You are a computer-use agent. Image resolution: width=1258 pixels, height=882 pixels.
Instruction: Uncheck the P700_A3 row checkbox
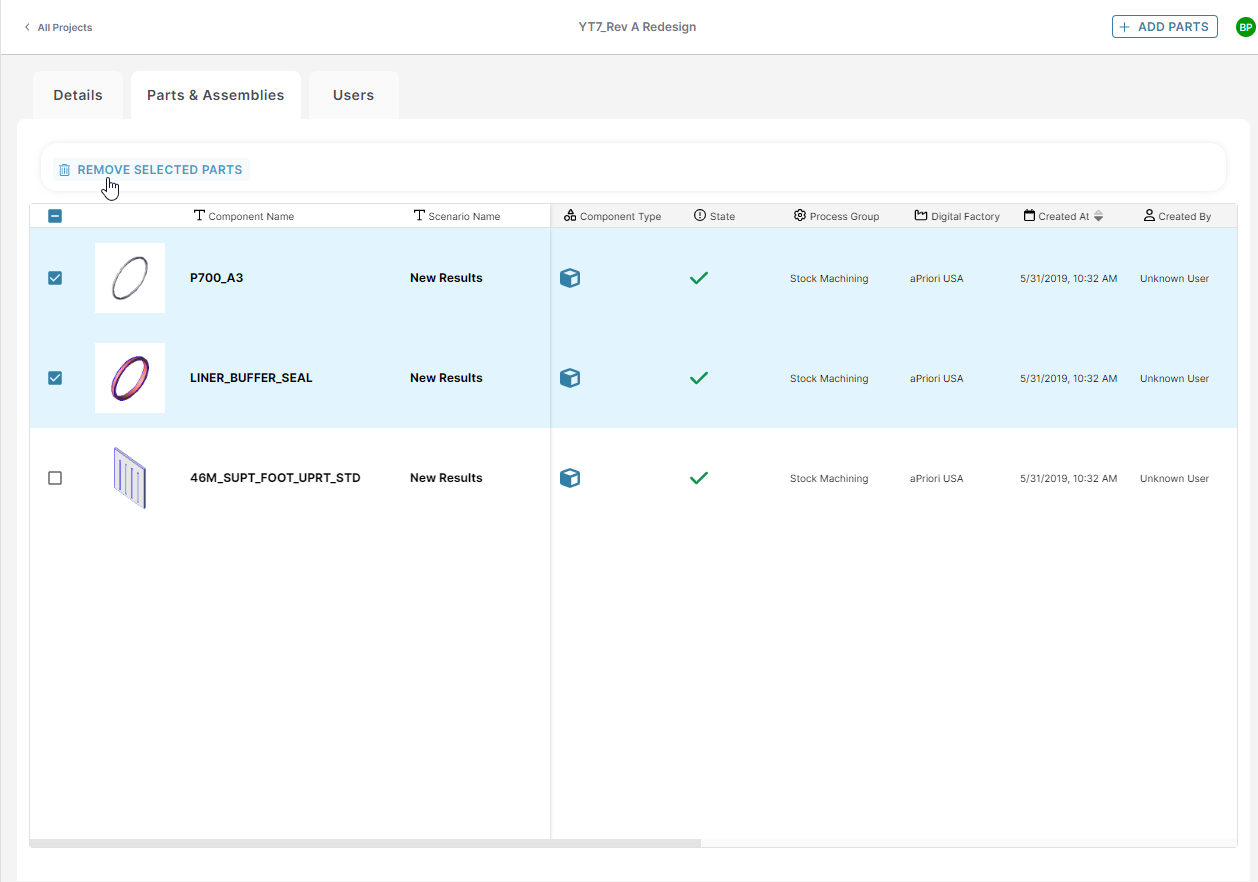(55, 278)
